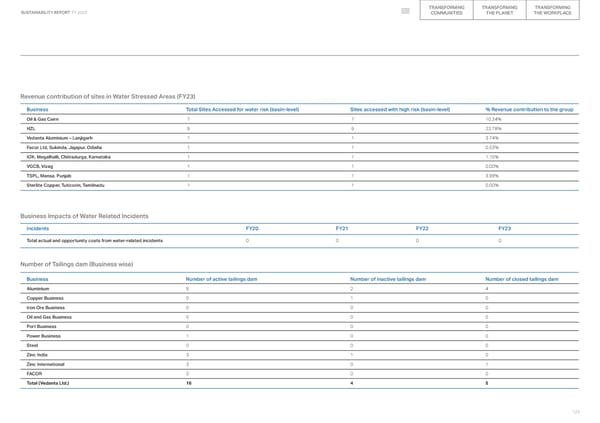Select the 'Facor Ltd, Sukinda, Jajapur, Odisha' row label

[64, 147]
